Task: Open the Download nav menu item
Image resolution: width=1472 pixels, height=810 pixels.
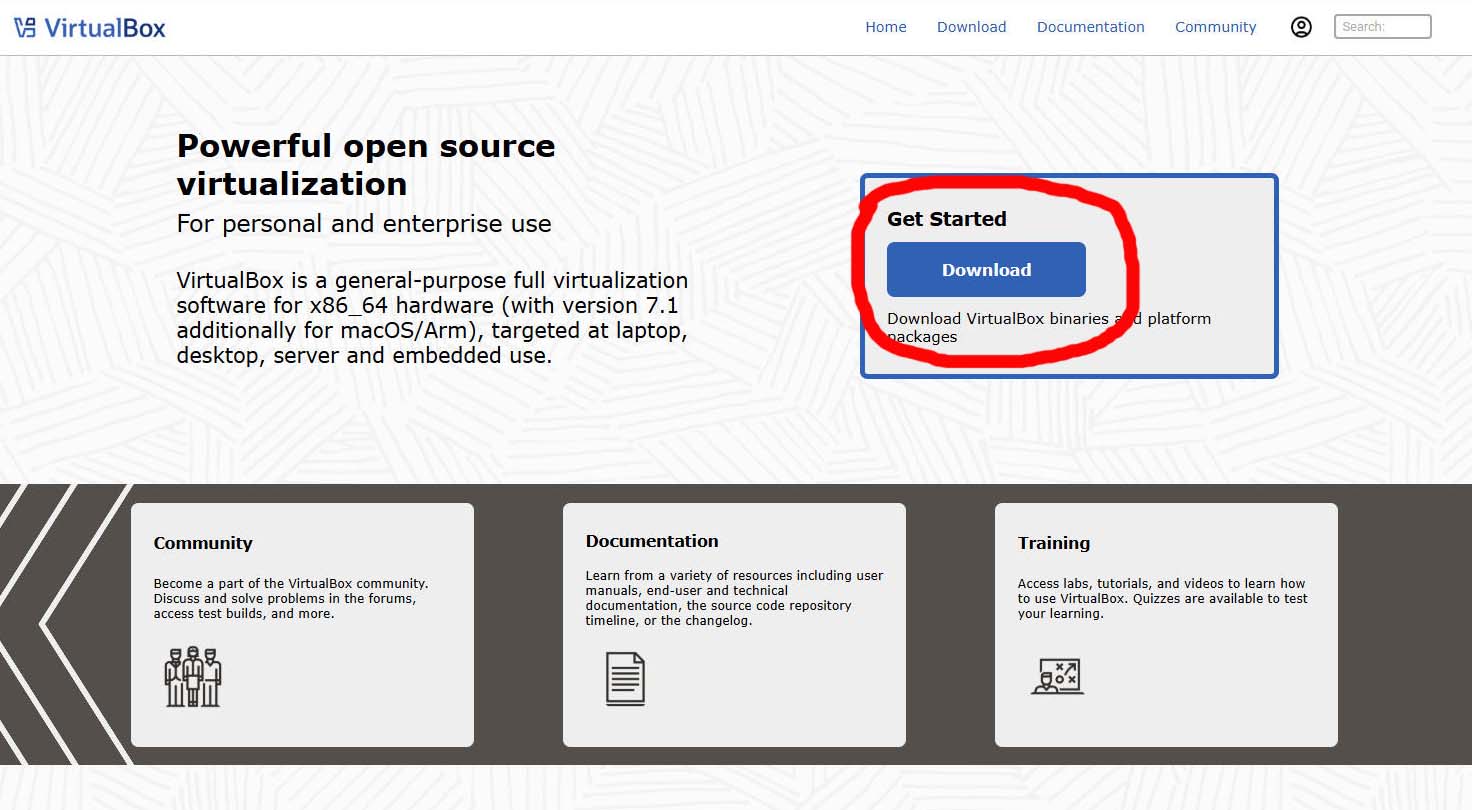Action: pos(971,27)
